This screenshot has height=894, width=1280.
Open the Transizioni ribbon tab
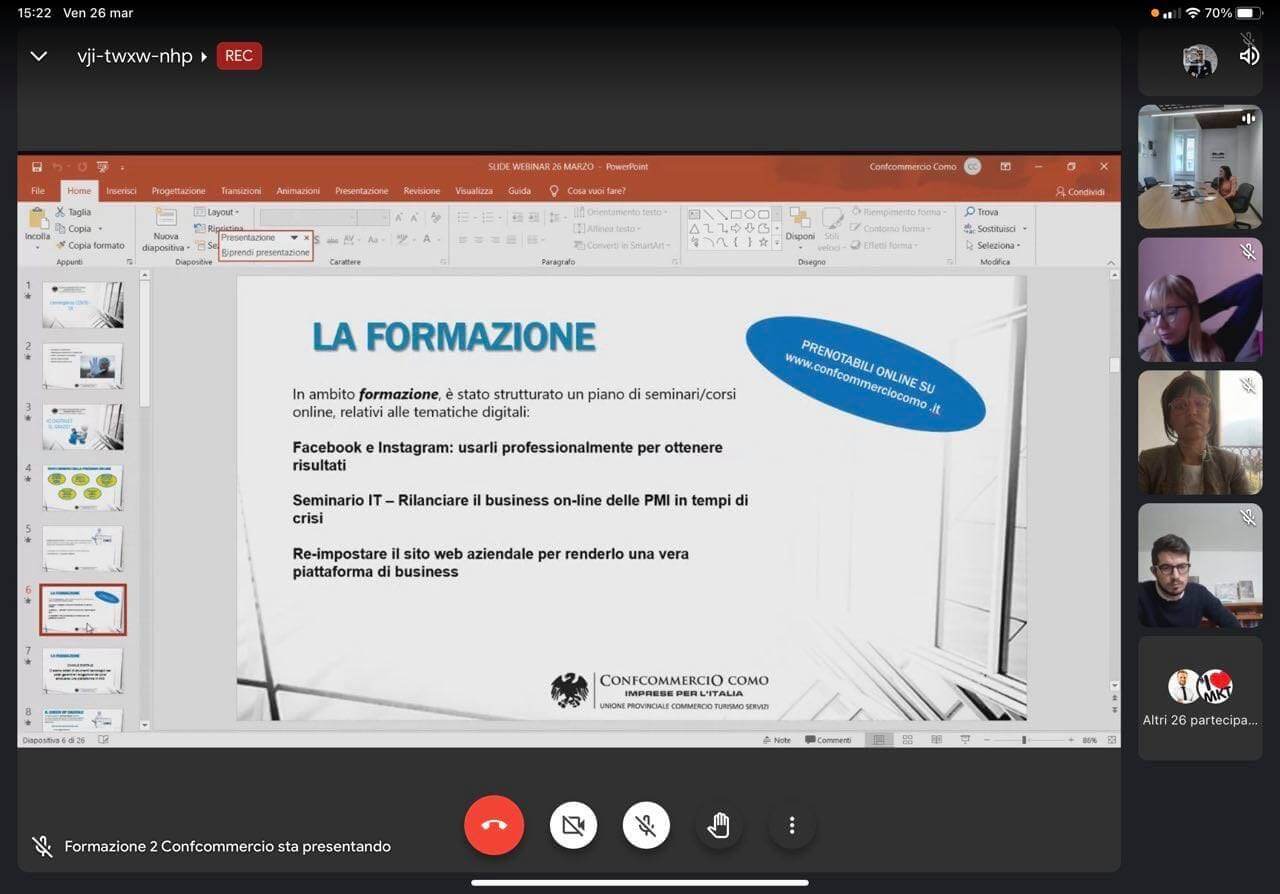(241, 191)
